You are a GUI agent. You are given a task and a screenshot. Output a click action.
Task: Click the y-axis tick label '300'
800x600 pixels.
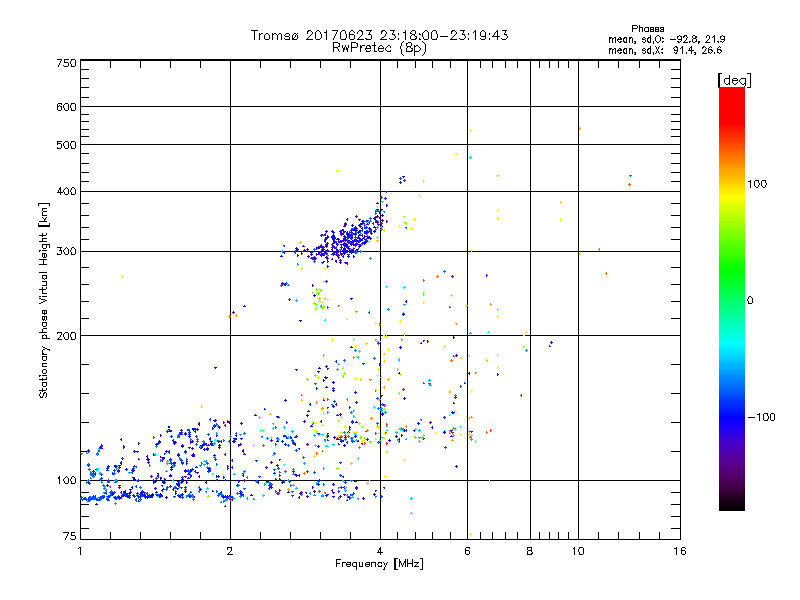coord(66,251)
